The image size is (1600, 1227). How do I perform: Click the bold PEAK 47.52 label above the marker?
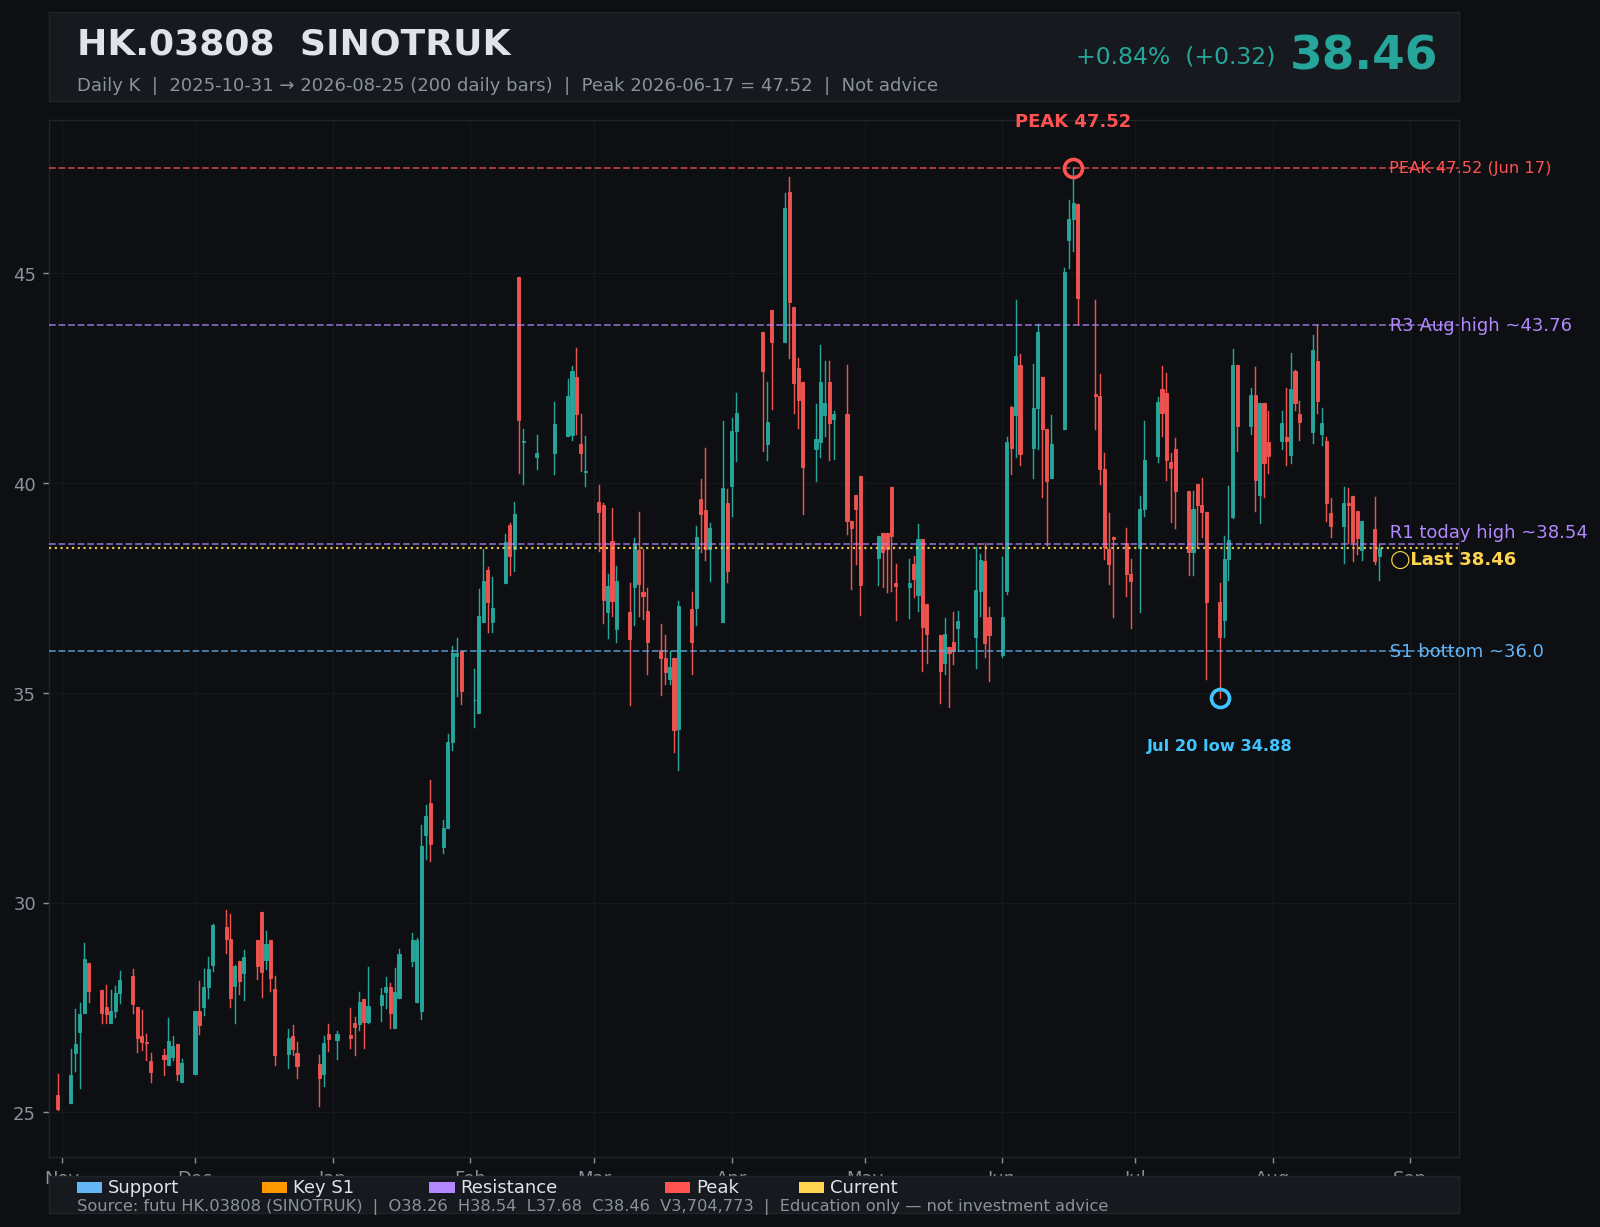pos(1073,121)
